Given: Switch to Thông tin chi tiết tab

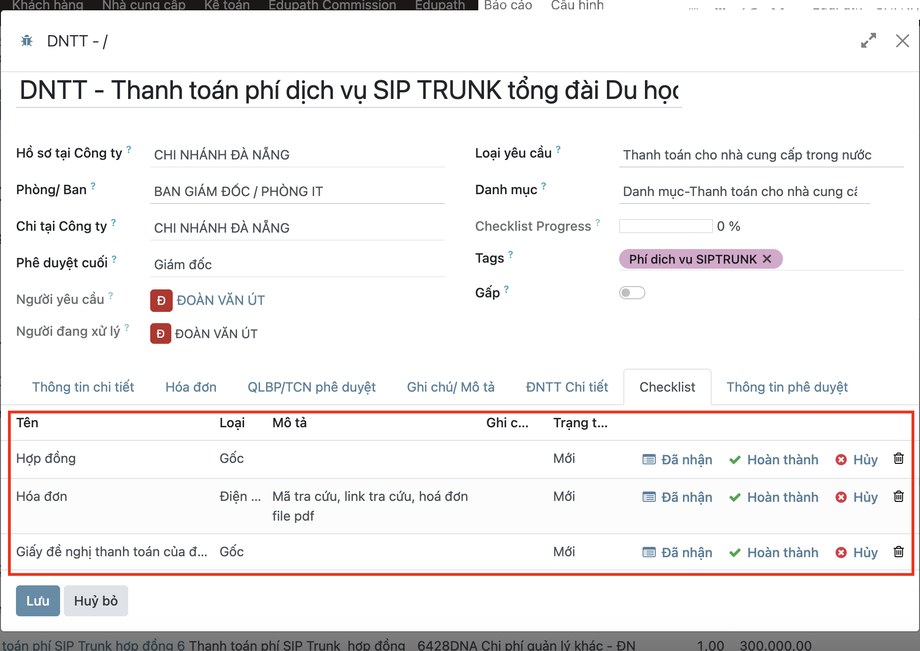Looking at the screenshot, I should 83,387.
